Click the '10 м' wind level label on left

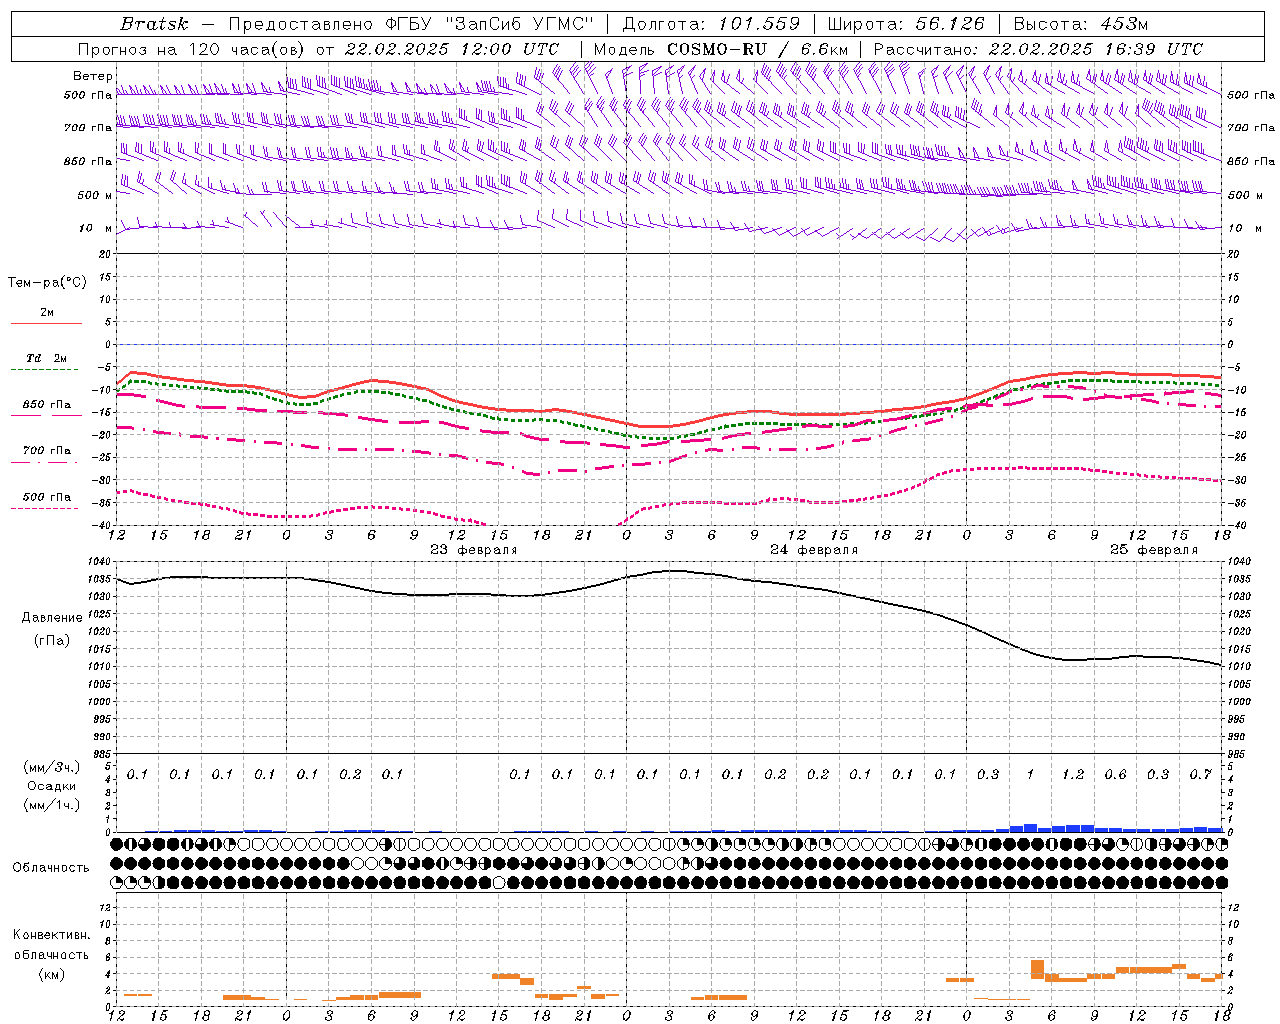(95, 228)
